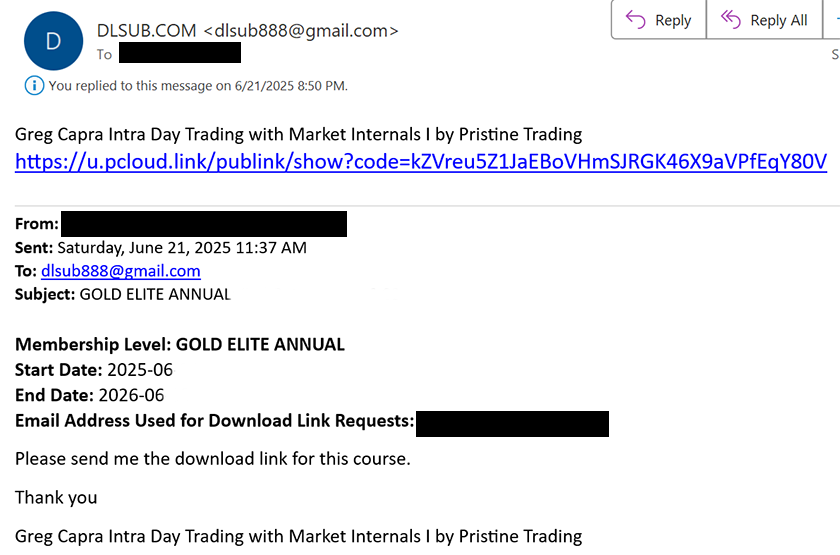Screen dimensions: 840x555
Task: Click the redacted recipient after 'To'
Action: click(179, 54)
